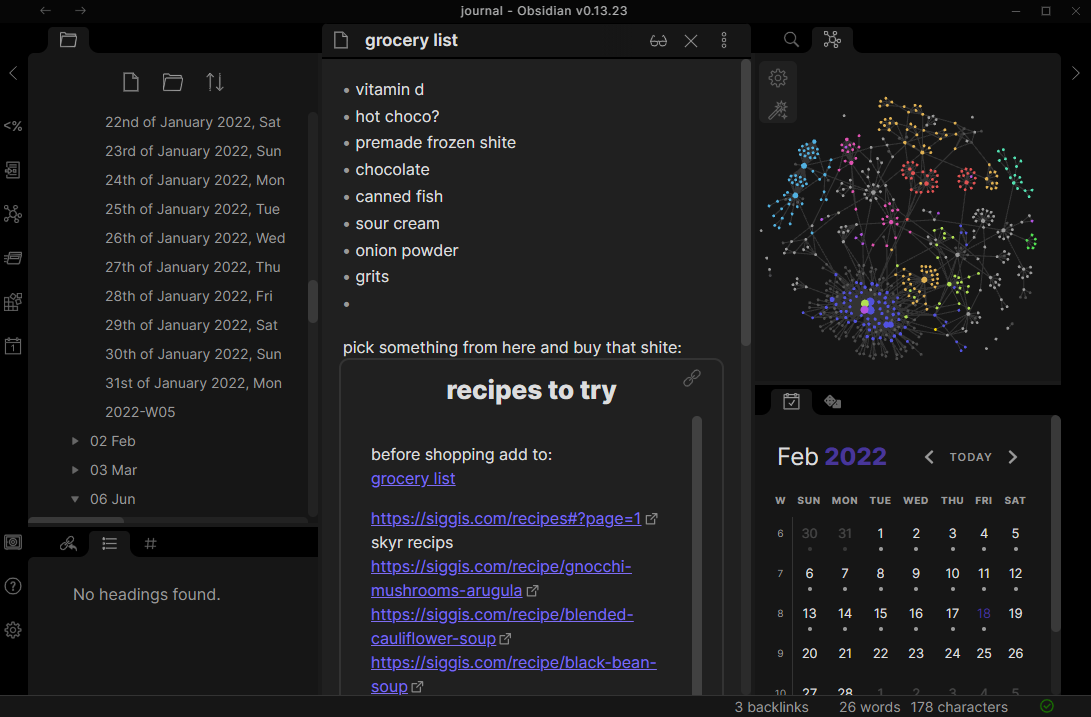Open the search tab icon

click(x=791, y=40)
